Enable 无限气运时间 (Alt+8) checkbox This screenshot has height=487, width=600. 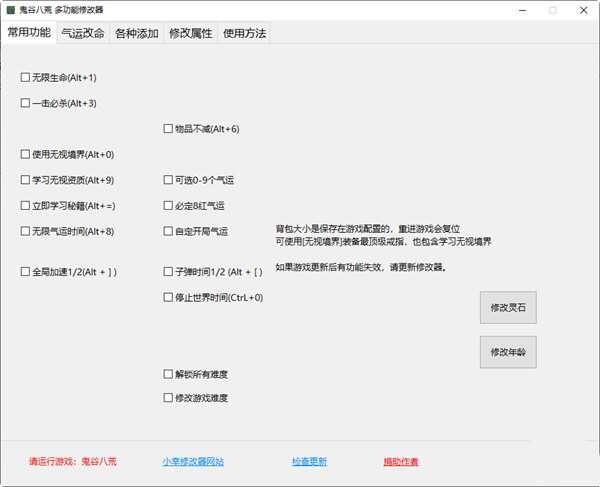click(26, 231)
